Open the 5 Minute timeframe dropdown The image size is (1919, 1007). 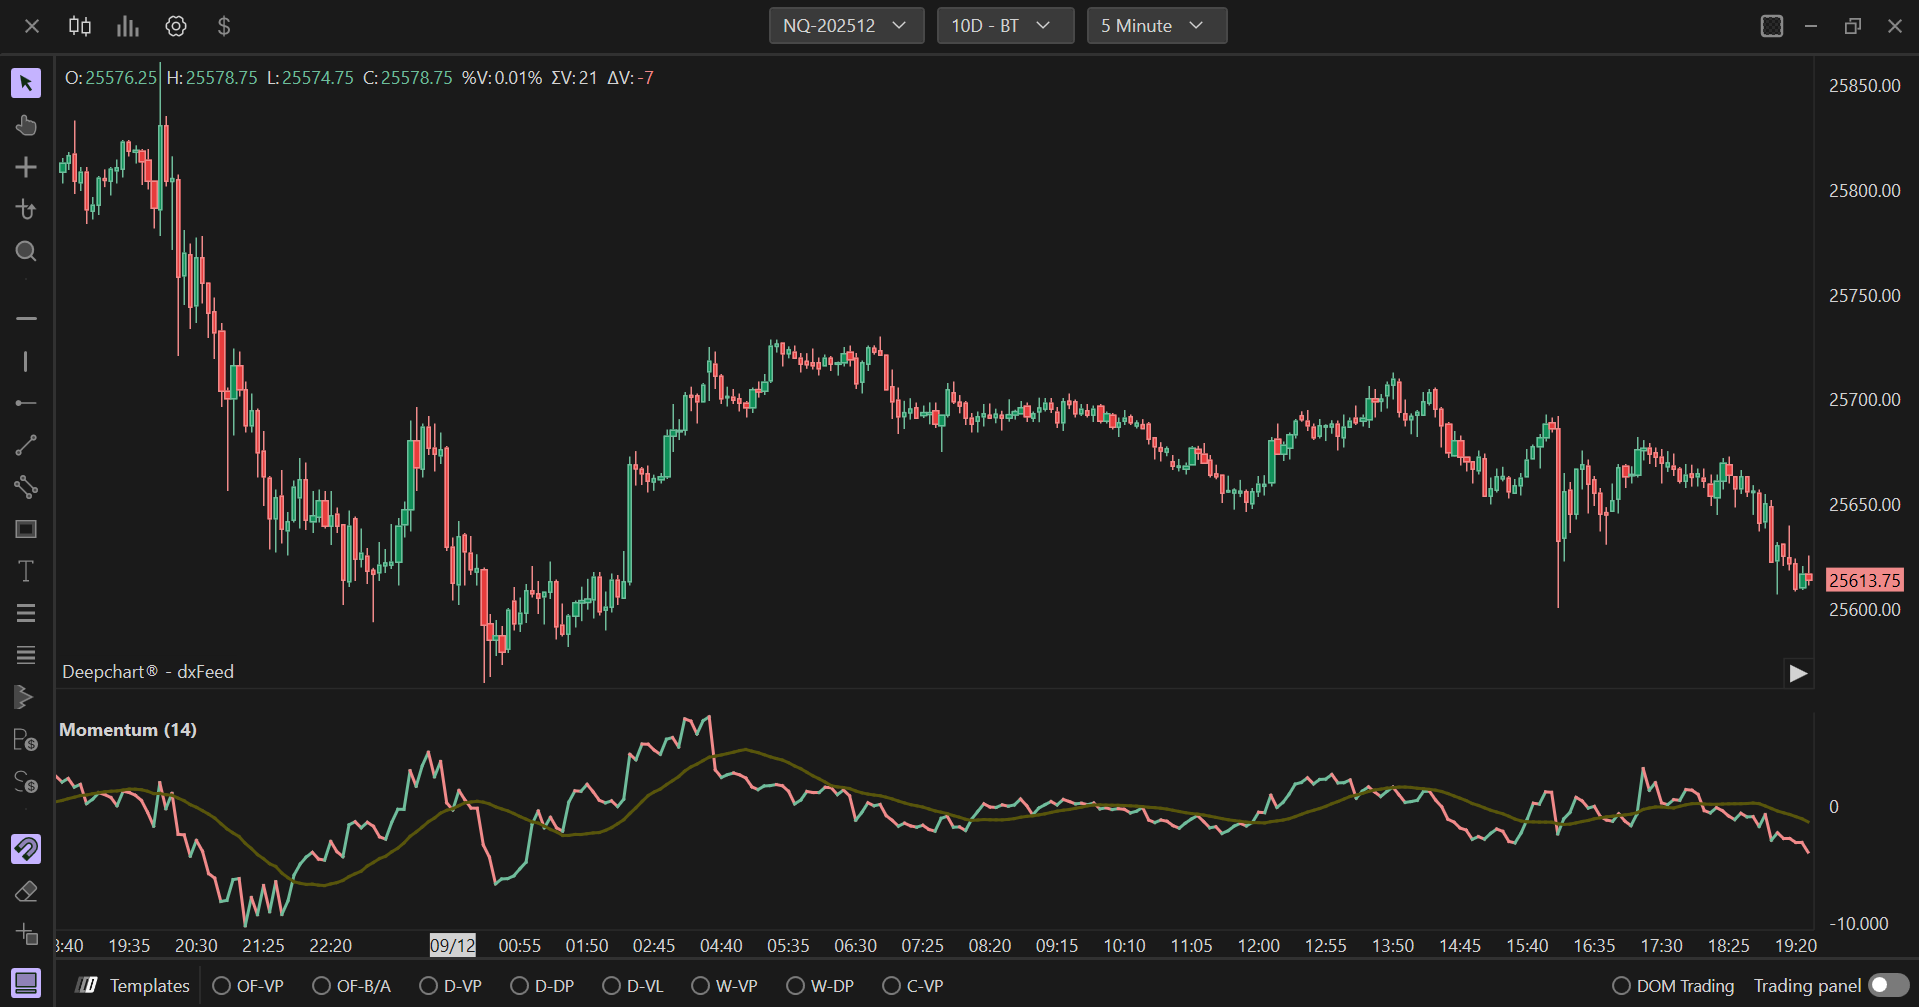(x=1156, y=26)
